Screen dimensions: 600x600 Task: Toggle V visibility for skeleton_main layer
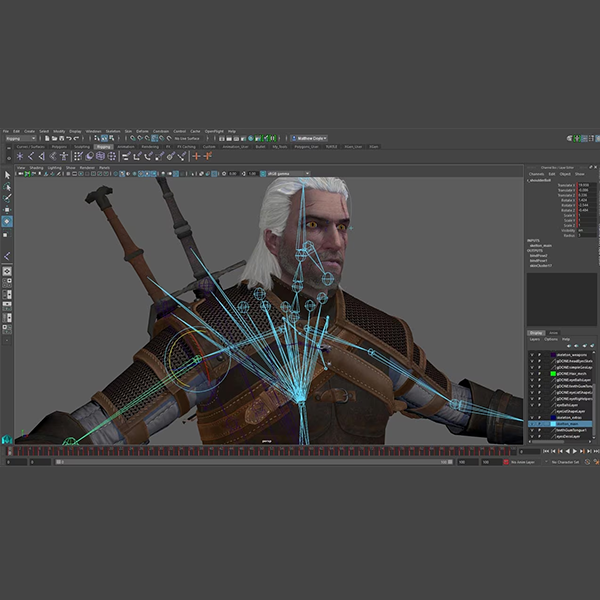click(532, 424)
